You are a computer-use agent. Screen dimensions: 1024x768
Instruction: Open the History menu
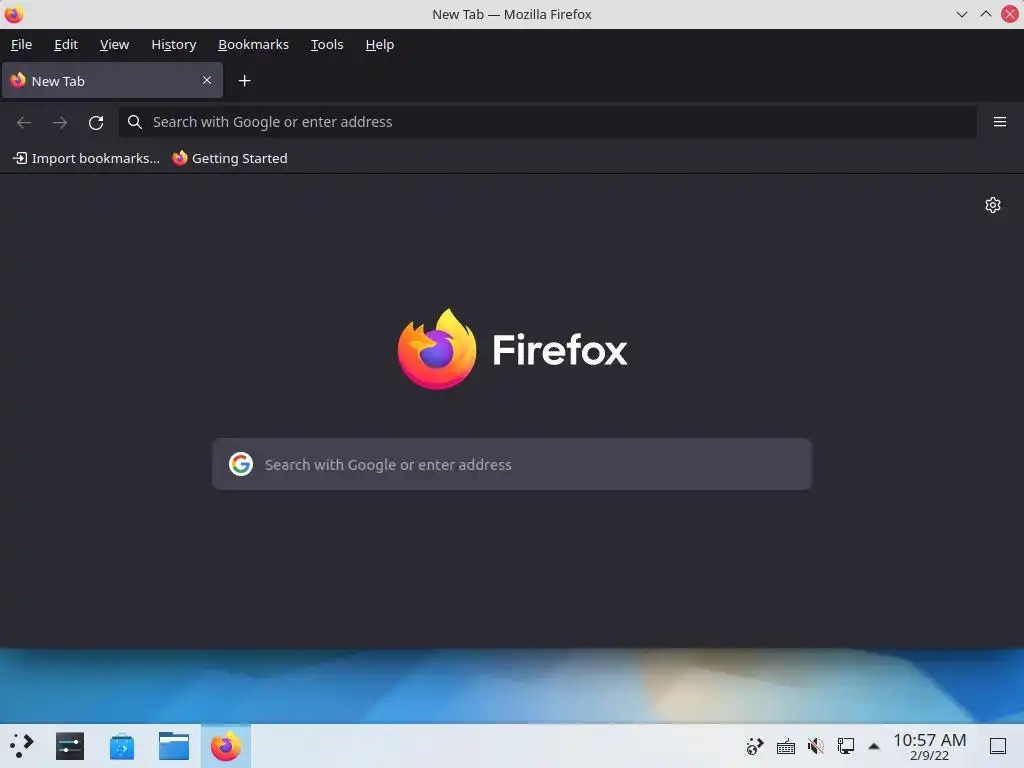(x=174, y=44)
